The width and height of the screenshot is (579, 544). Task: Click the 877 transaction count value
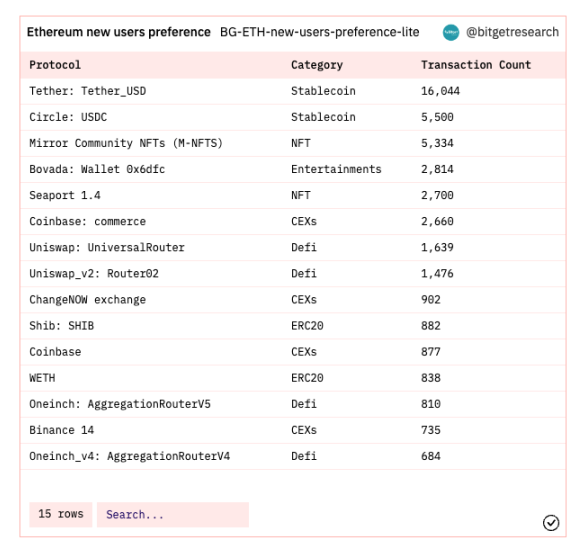[431, 352]
